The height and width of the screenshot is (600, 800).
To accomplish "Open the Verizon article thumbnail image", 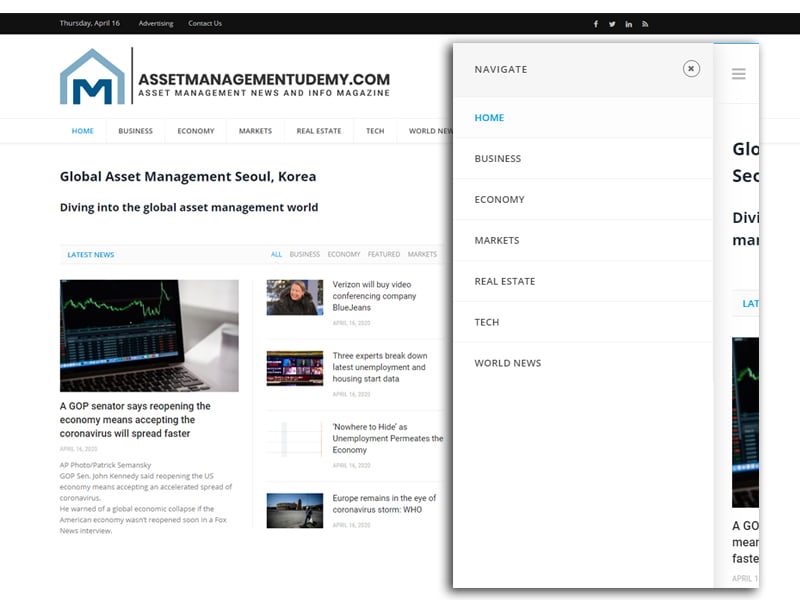I will [x=294, y=297].
